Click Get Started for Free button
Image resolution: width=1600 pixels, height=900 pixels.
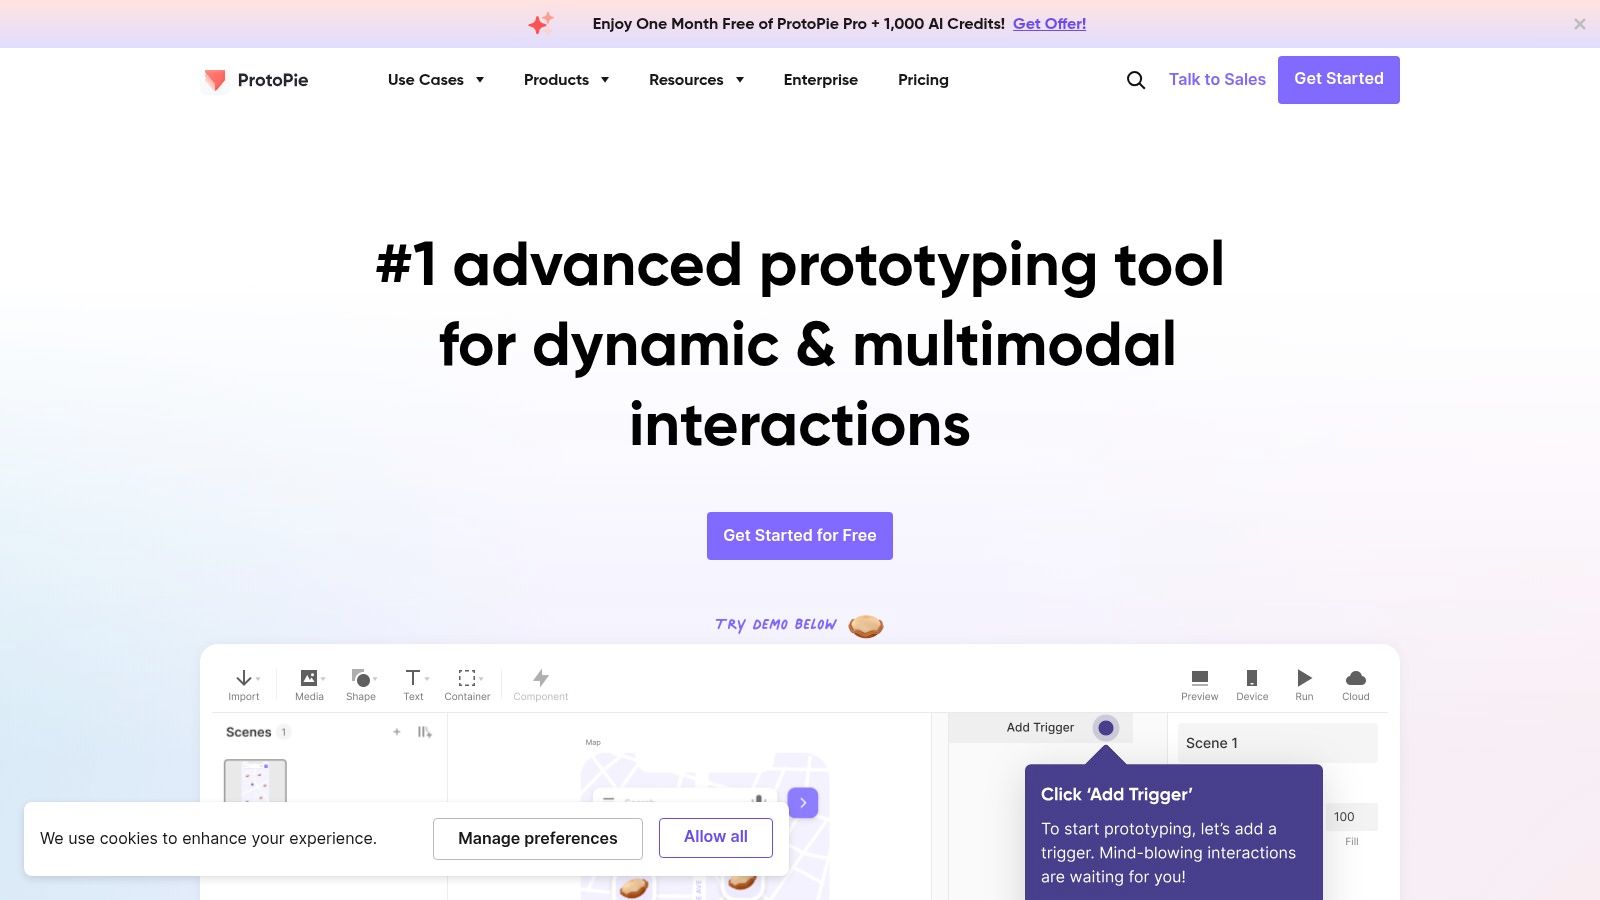800,536
